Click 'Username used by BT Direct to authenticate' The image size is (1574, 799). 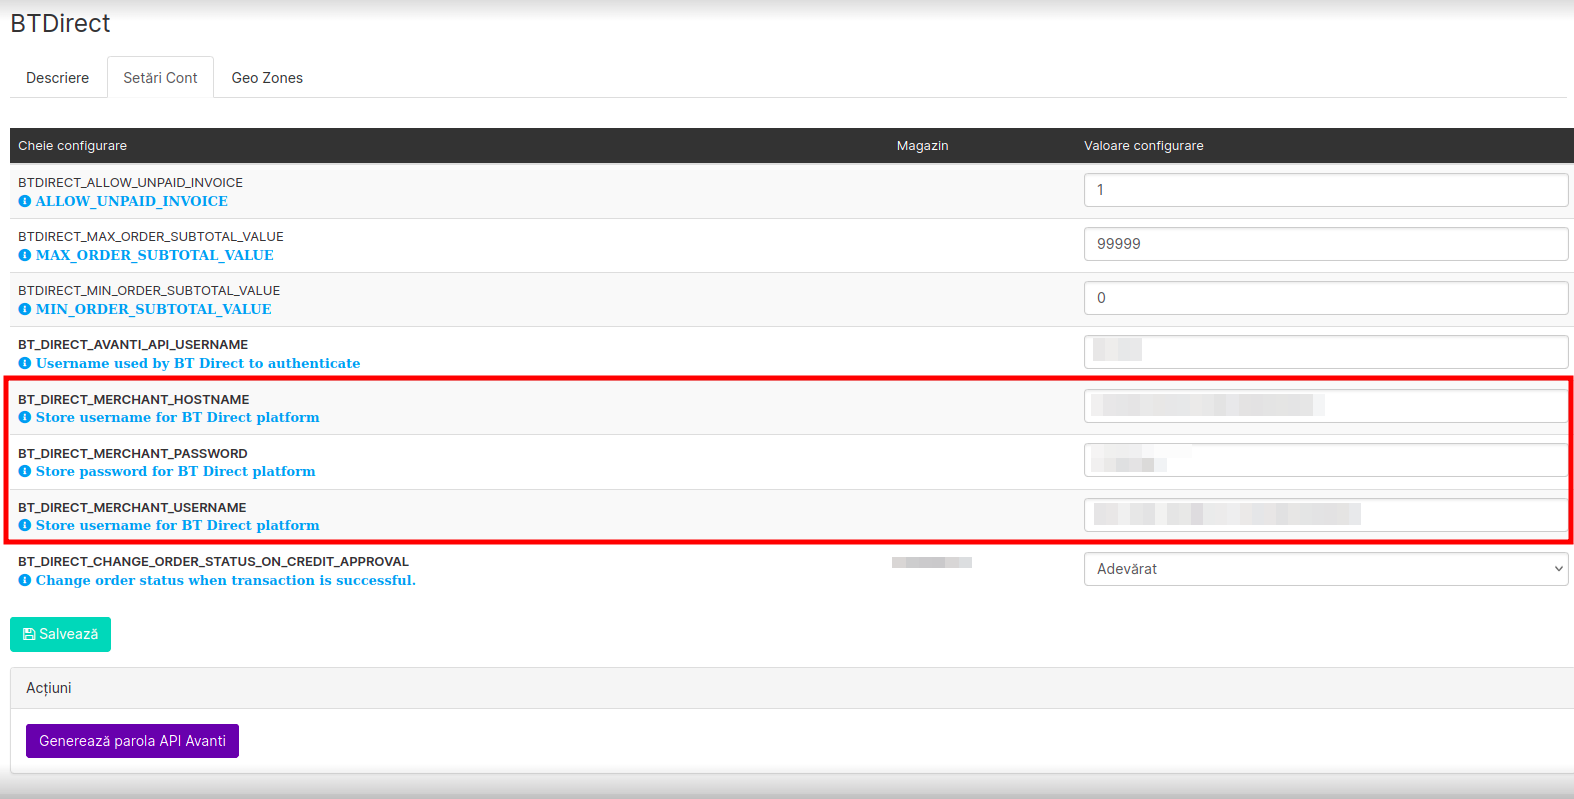click(x=198, y=363)
